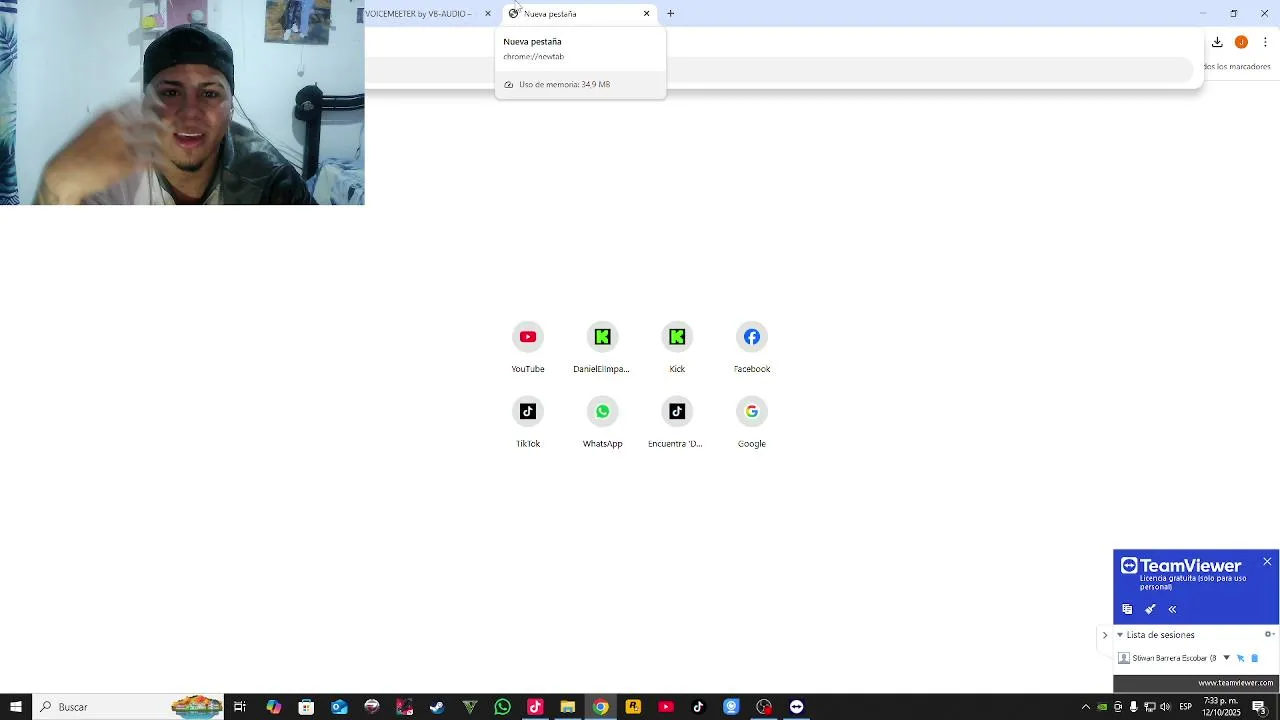Open Chrome downloads icon
Viewport: 1280px width, 720px height.
1217,42
